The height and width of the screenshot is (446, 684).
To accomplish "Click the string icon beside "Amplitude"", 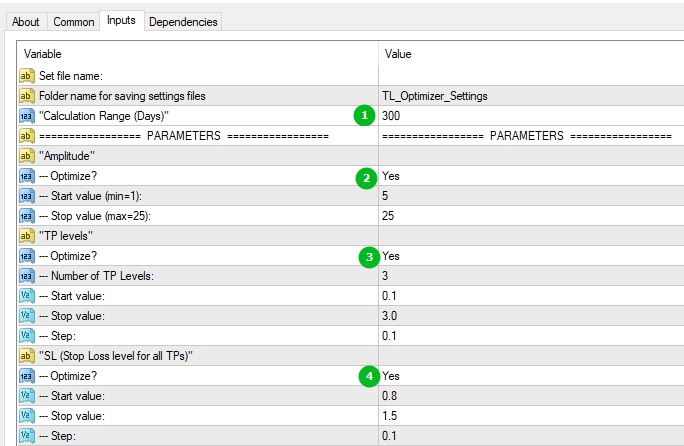I will point(27,156).
